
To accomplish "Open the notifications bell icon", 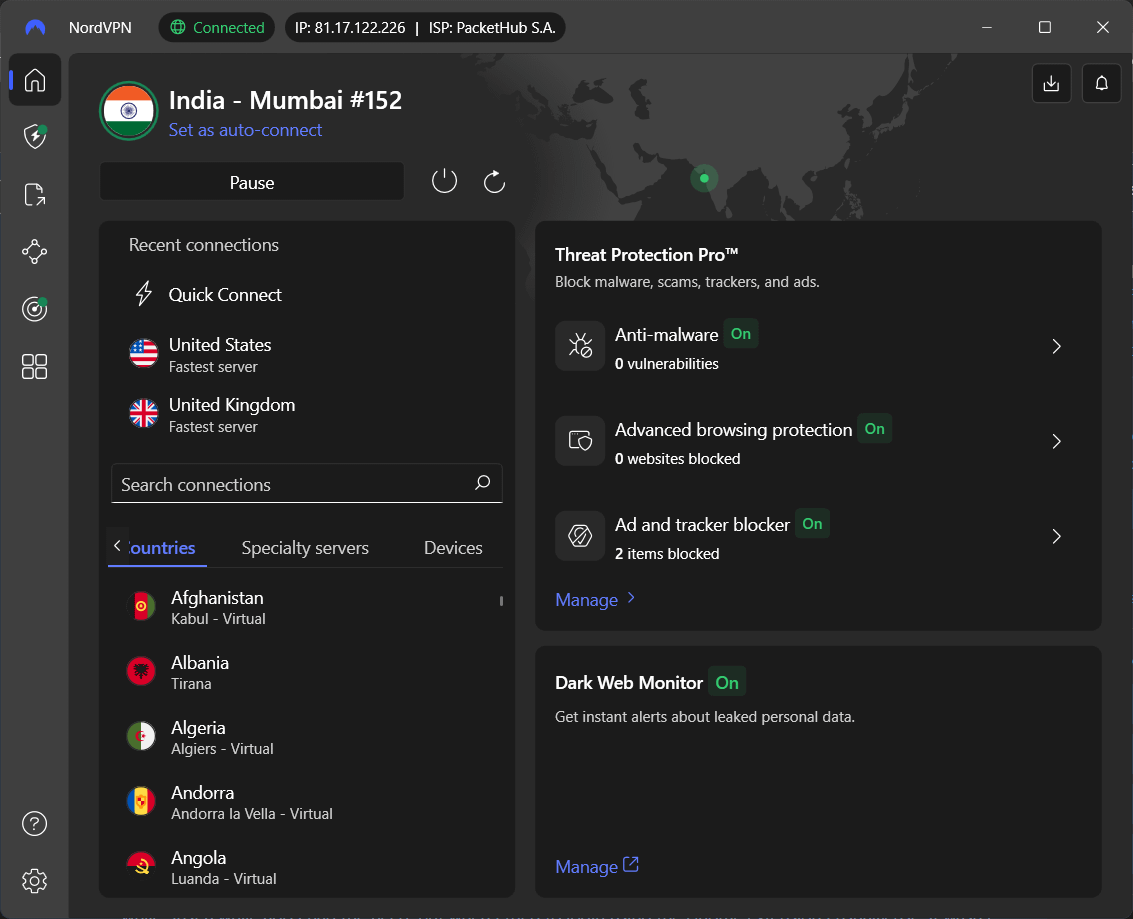I will pyautogui.click(x=1101, y=83).
